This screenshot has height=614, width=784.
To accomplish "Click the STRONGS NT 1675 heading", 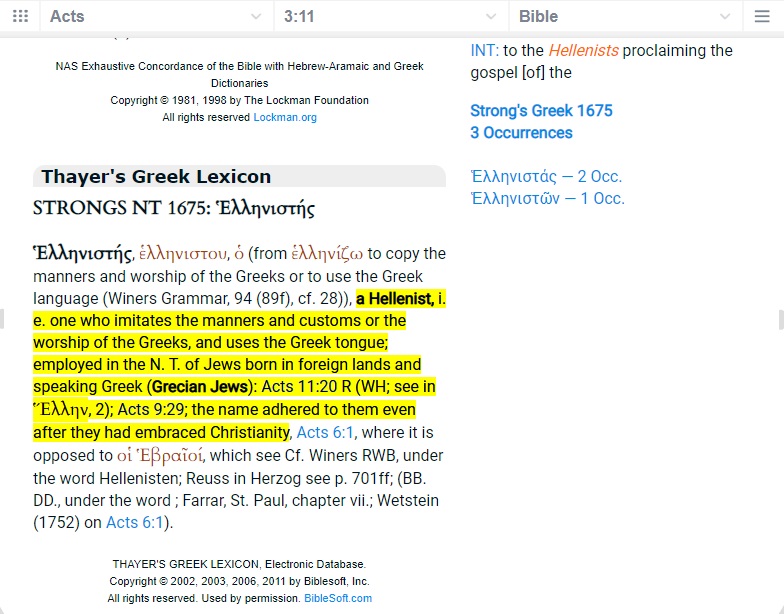I will [174, 208].
